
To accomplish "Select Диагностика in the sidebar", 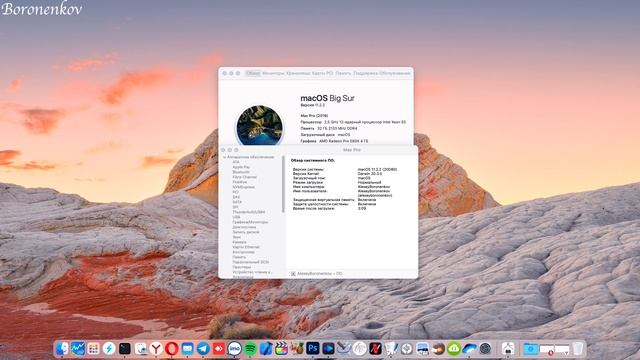I will tap(244, 227).
